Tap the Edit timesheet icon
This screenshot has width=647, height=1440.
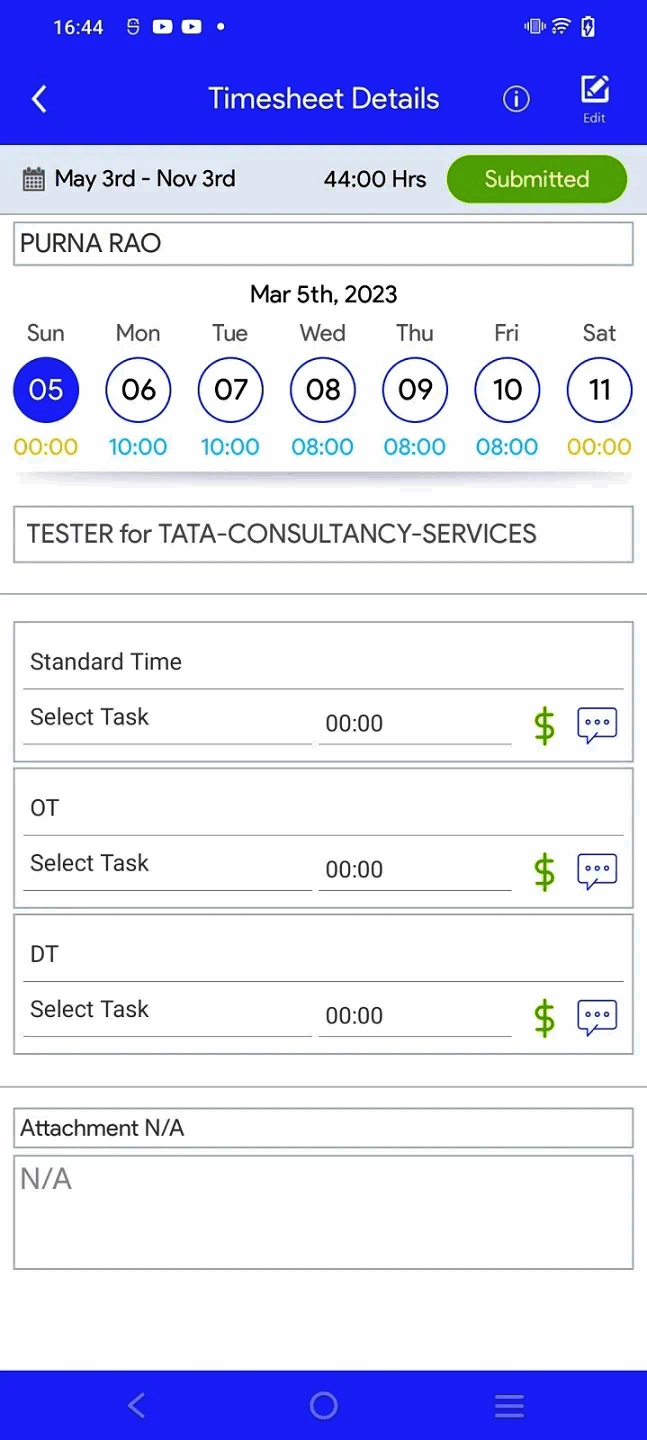[x=594, y=97]
